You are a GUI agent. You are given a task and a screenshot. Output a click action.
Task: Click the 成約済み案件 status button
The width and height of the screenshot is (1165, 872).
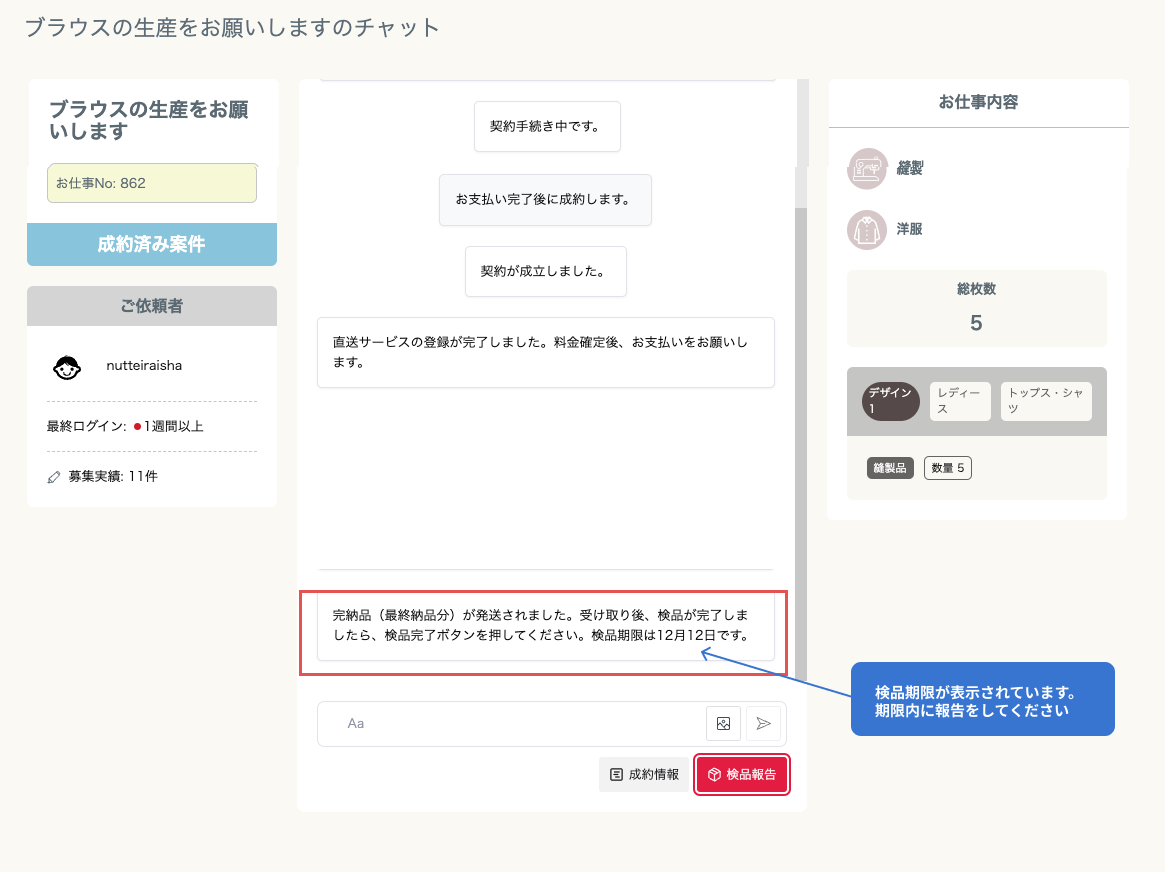(152, 244)
